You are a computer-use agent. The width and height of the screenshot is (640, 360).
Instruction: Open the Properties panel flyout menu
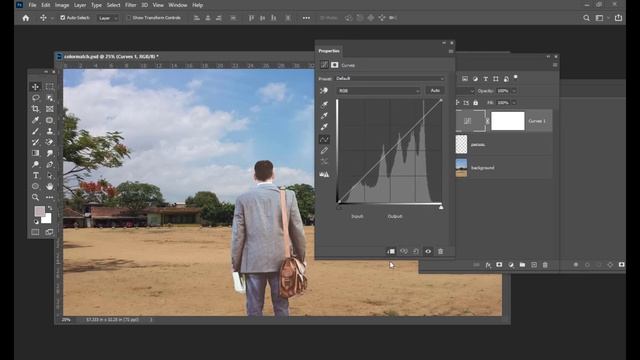pos(451,51)
